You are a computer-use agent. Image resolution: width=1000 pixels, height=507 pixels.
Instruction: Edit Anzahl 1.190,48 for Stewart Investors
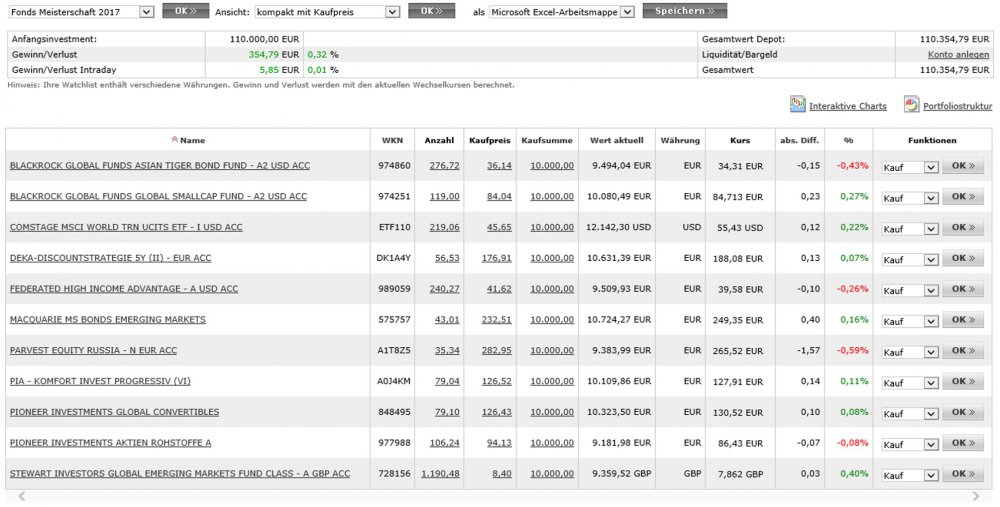(x=440, y=474)
